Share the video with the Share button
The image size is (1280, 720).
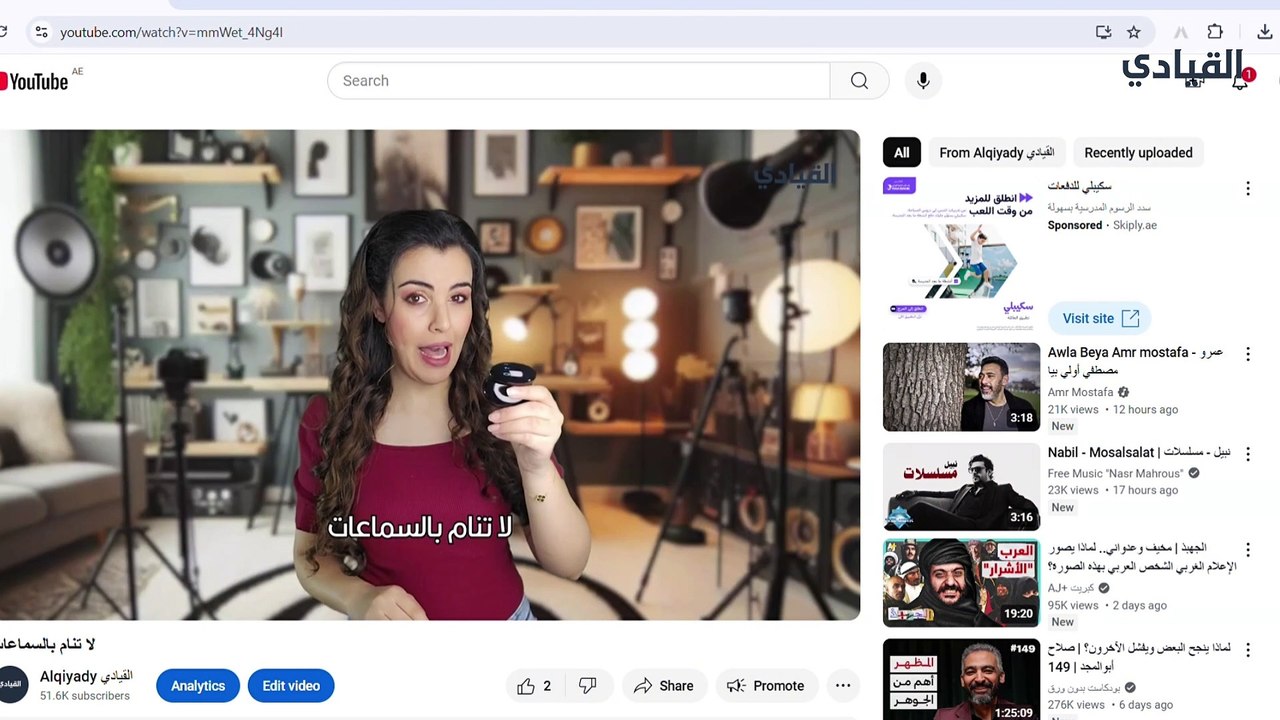(664, 686)
